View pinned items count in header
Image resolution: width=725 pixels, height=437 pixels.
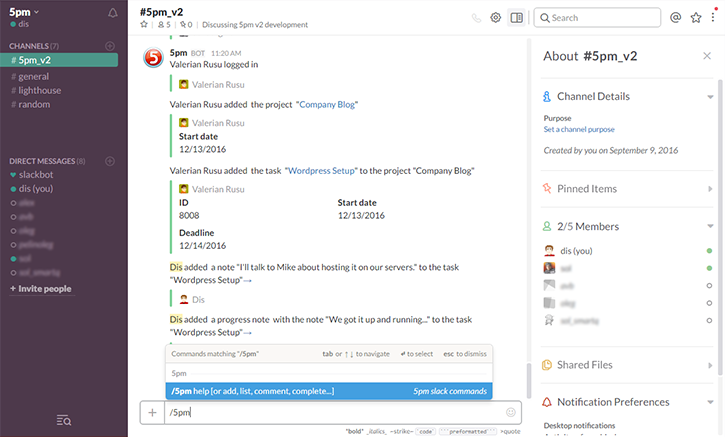pyautogui.click(x=186, y=25)
